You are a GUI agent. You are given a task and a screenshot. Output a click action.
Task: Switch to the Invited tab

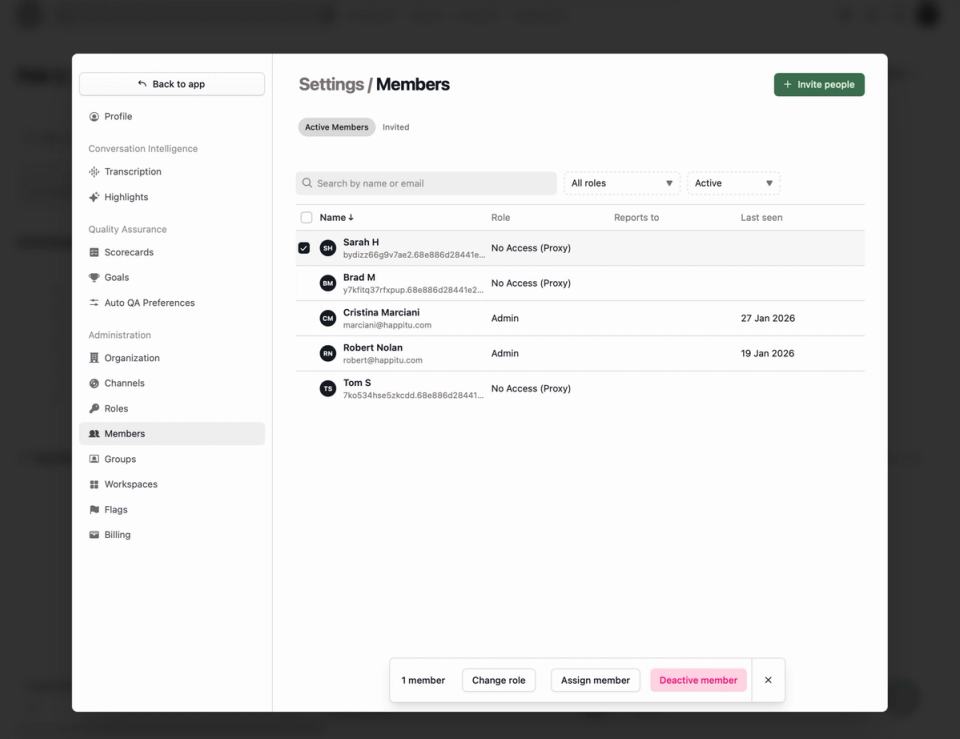coord(395,127)
